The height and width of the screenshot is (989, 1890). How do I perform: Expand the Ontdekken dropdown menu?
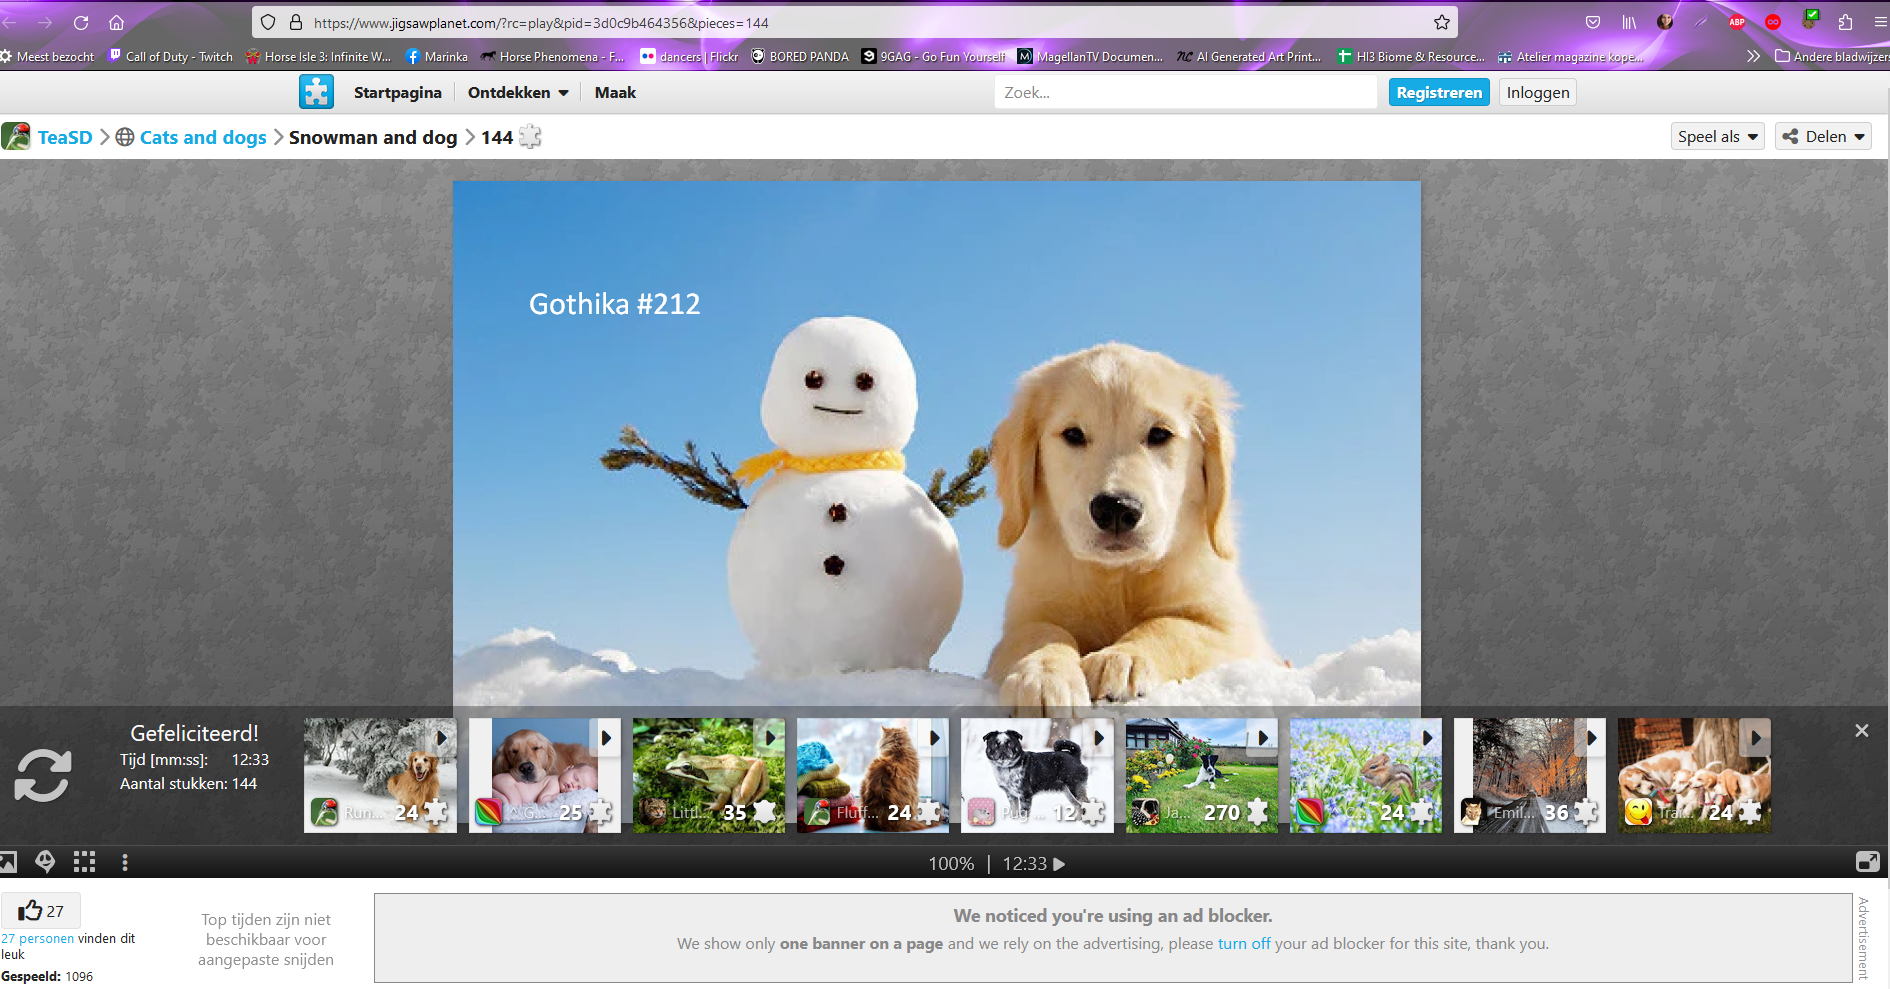click(518, 92)
